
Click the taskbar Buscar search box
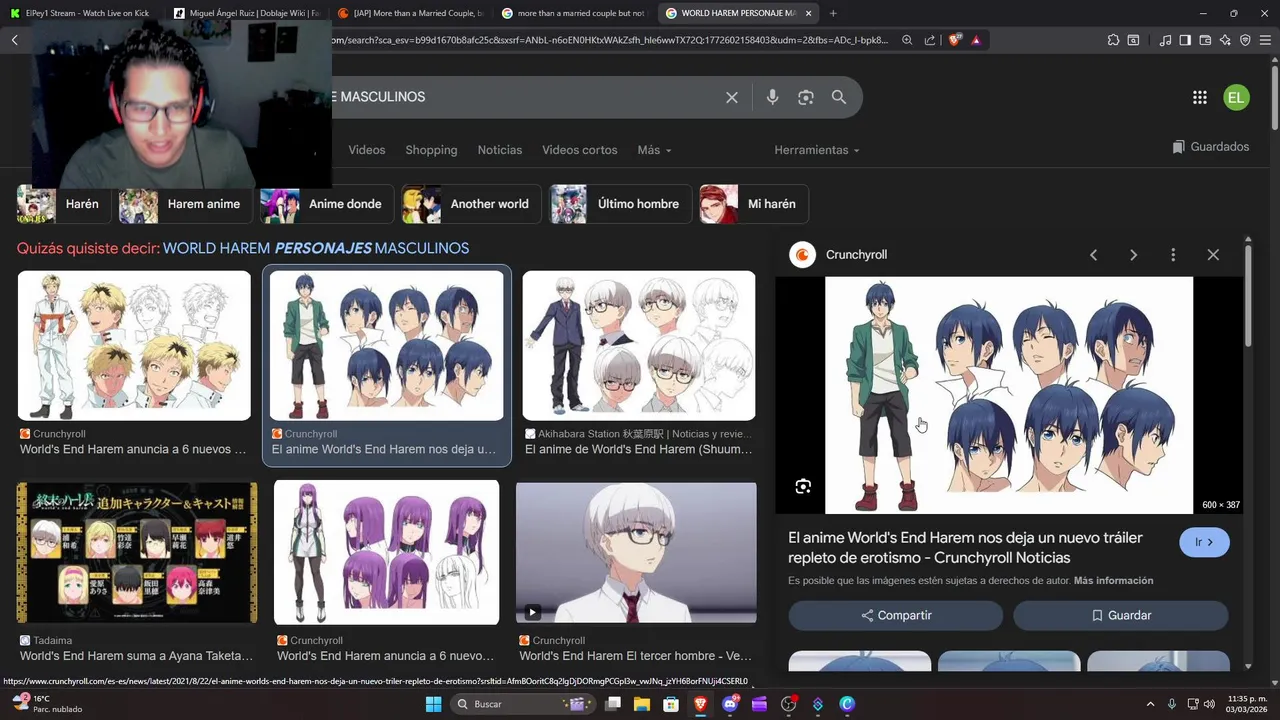(522, 704)
